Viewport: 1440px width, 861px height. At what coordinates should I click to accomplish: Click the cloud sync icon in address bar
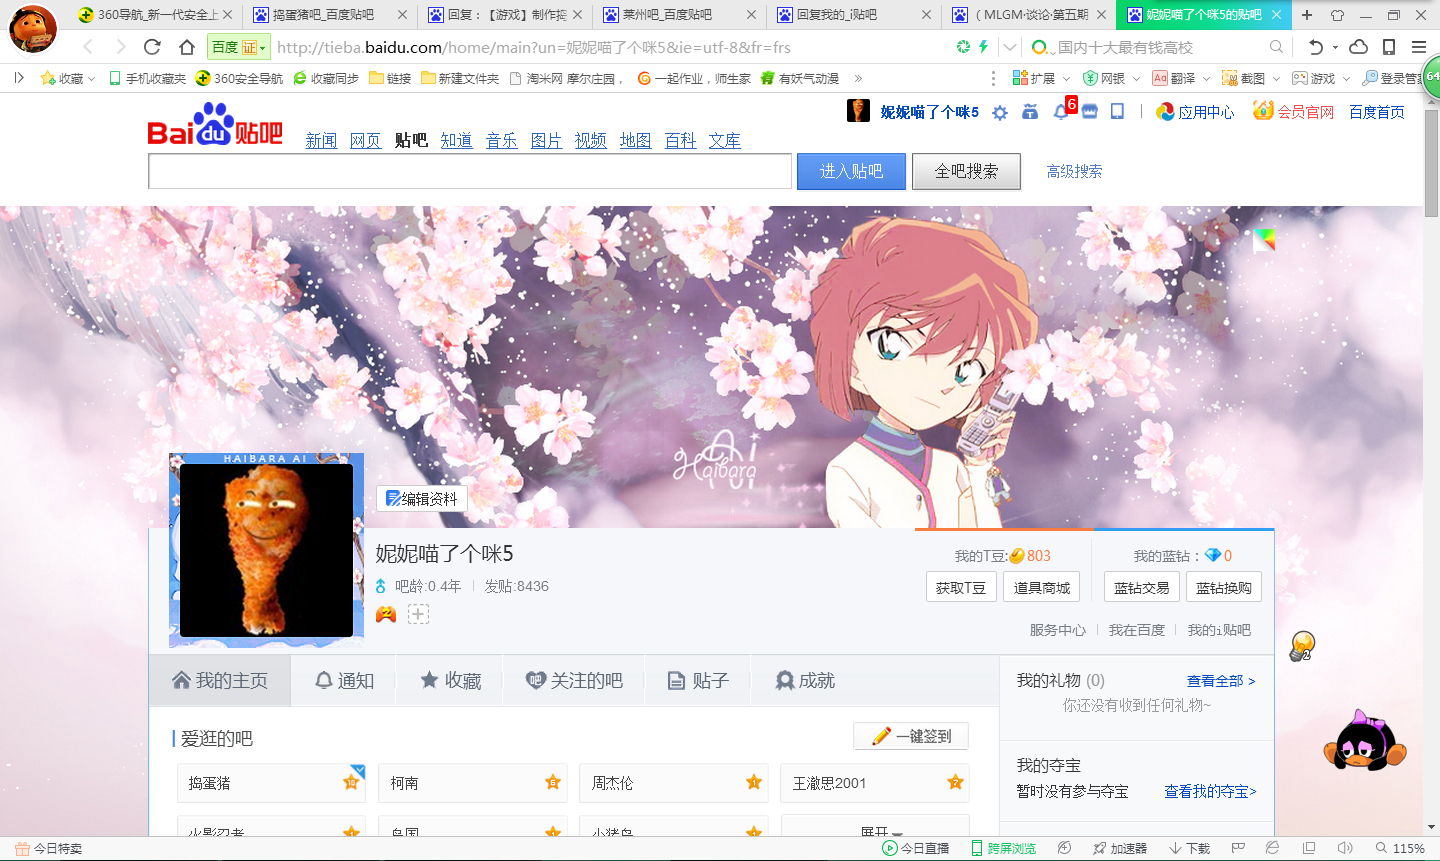[x=1359, y=47]
